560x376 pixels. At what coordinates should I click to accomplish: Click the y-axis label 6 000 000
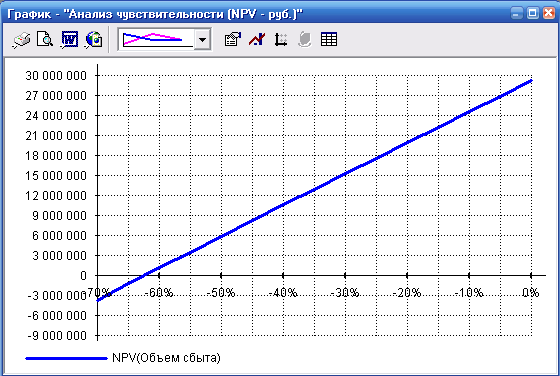click(59, 236)
